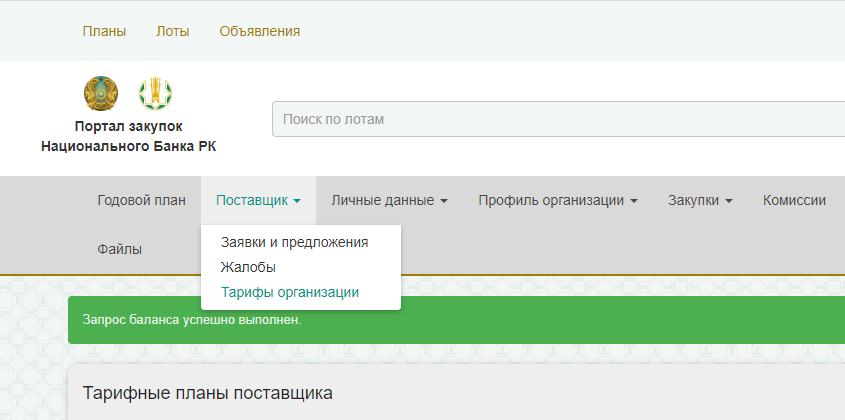The image size is (845, 420).
Task: Open the Профиль организации dropdown
Action: 557,200
